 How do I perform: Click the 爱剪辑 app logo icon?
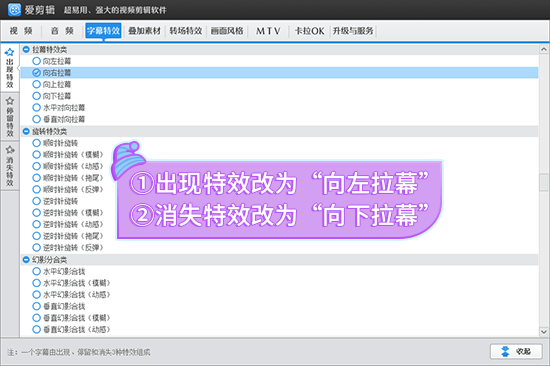point(14,9)
